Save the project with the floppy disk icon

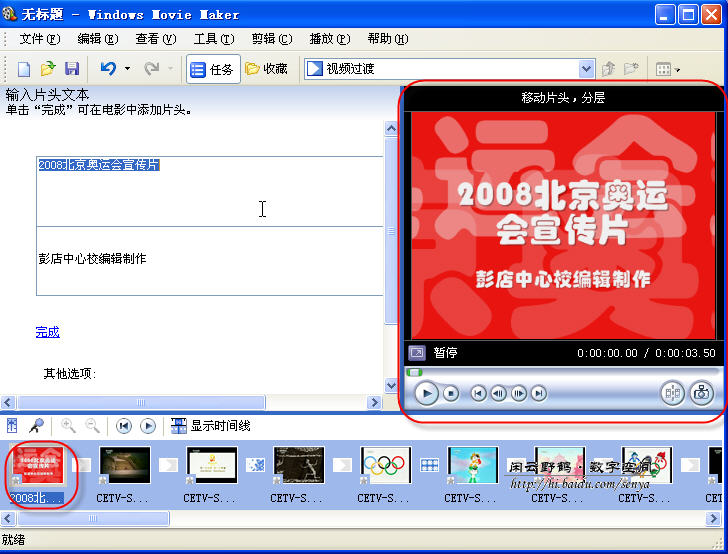72,69
